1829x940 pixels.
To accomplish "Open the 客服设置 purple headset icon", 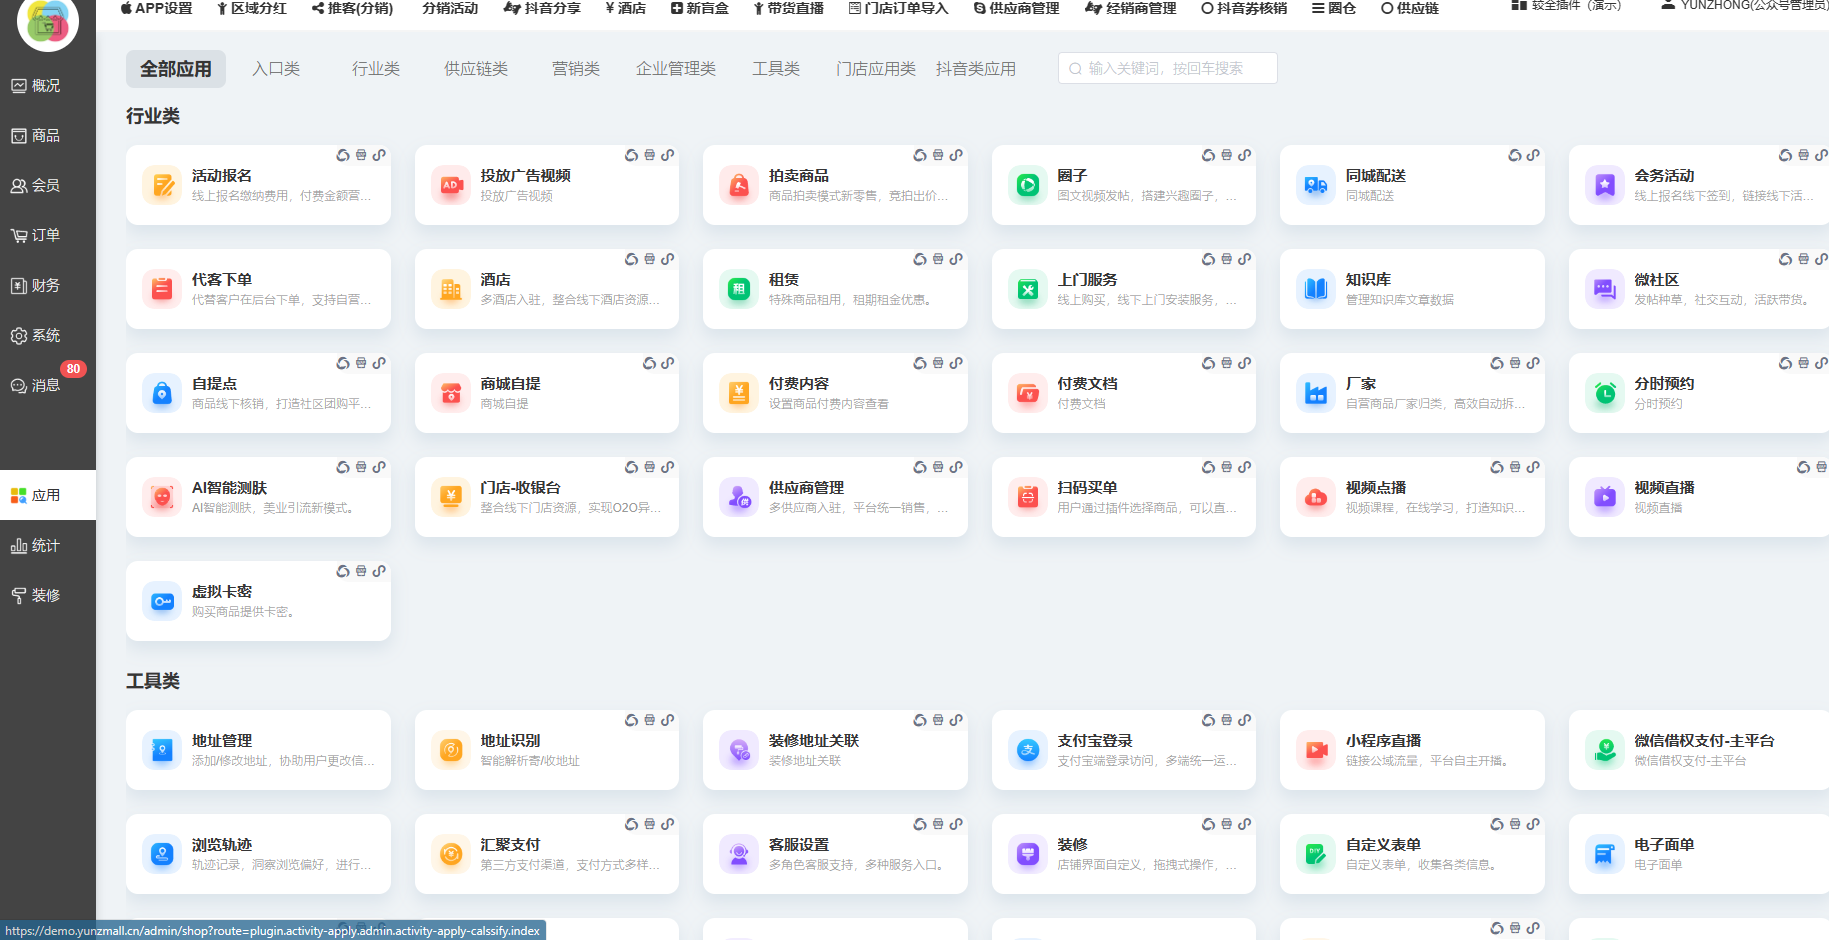I will [739, 854].
